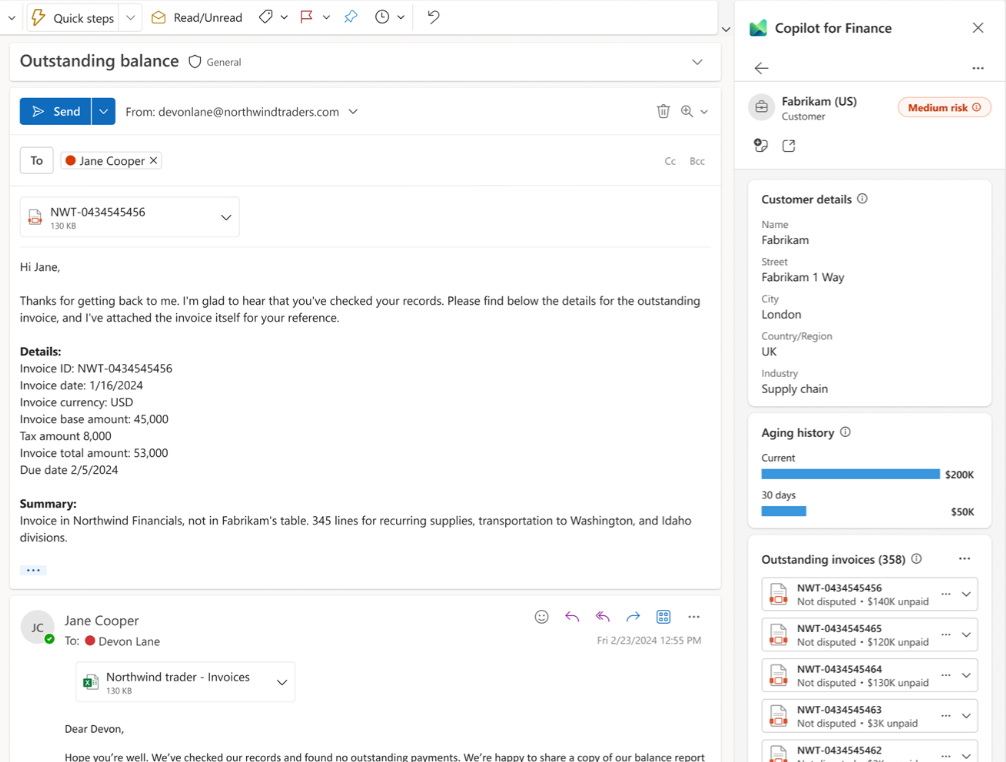Expand invoice NWT-0434545464 details
This screenshot has height=762, width=1006.
966,675
